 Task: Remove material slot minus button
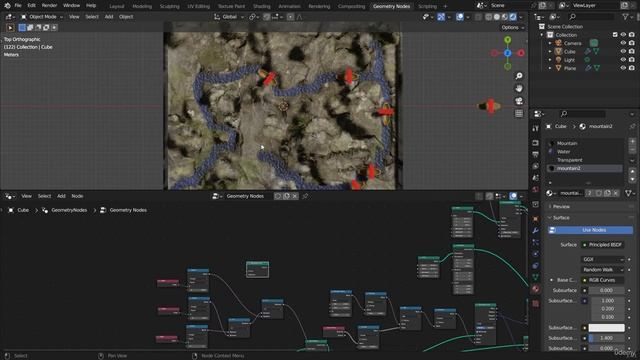coord(632,150)
